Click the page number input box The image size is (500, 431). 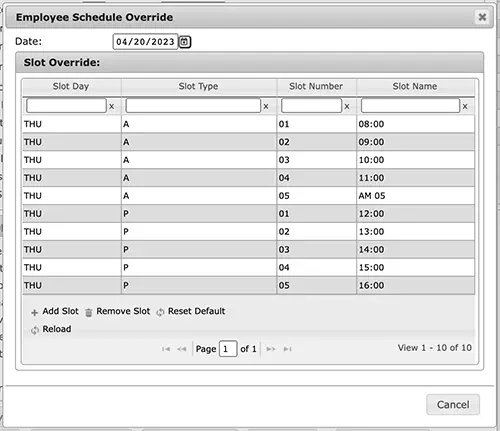tap(228, 349)
